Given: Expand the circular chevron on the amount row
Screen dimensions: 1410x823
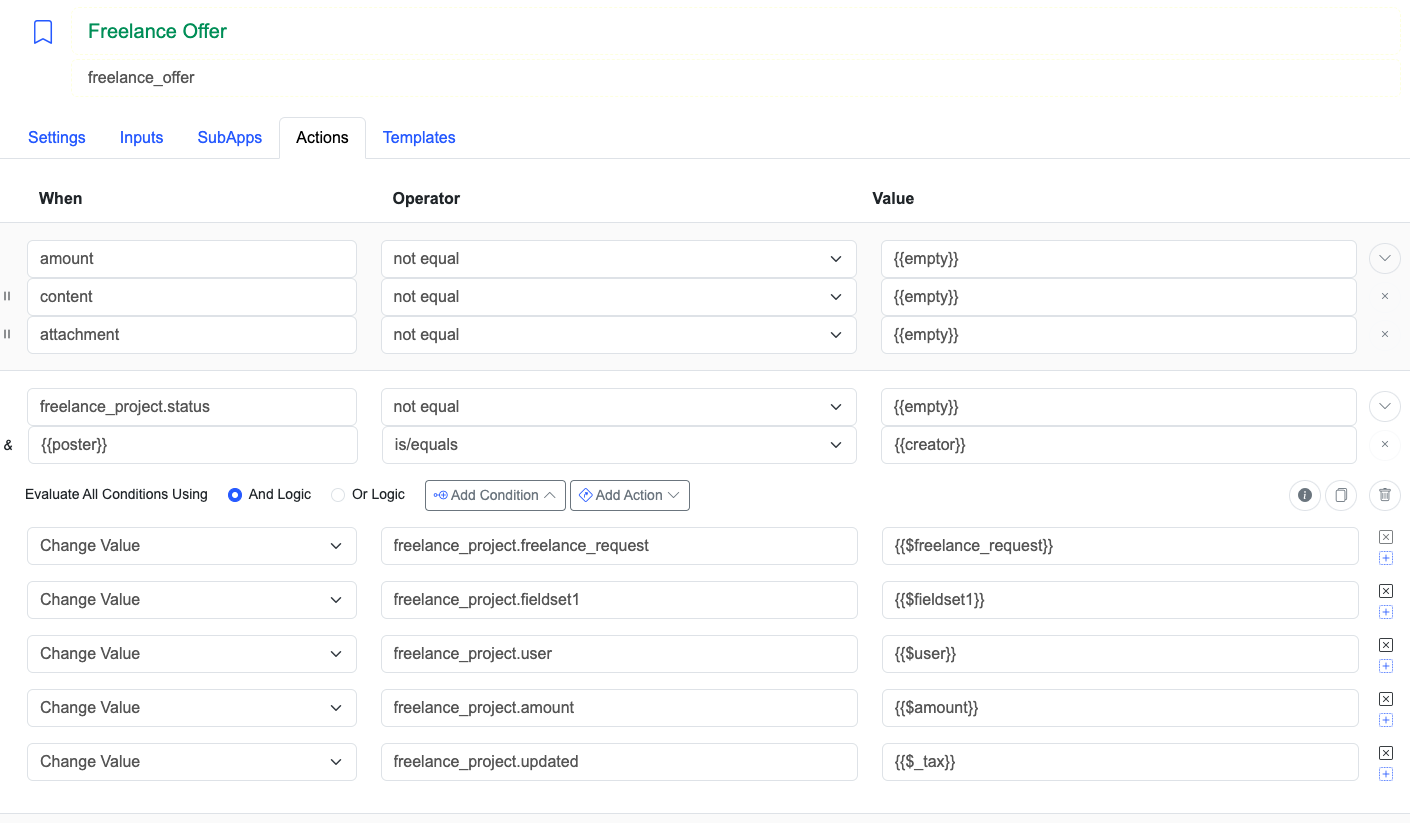Looking at the screenshot, I should pos(1385,259).
